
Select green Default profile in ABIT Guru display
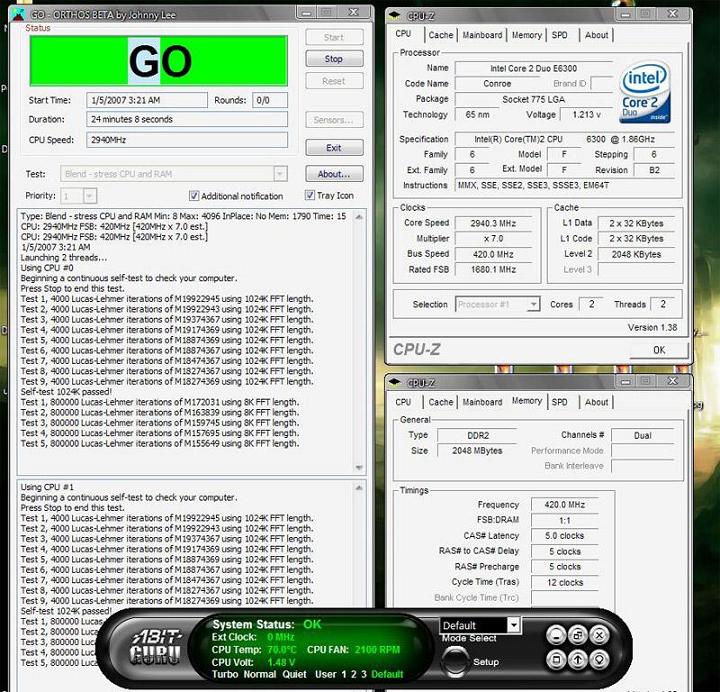387,674
